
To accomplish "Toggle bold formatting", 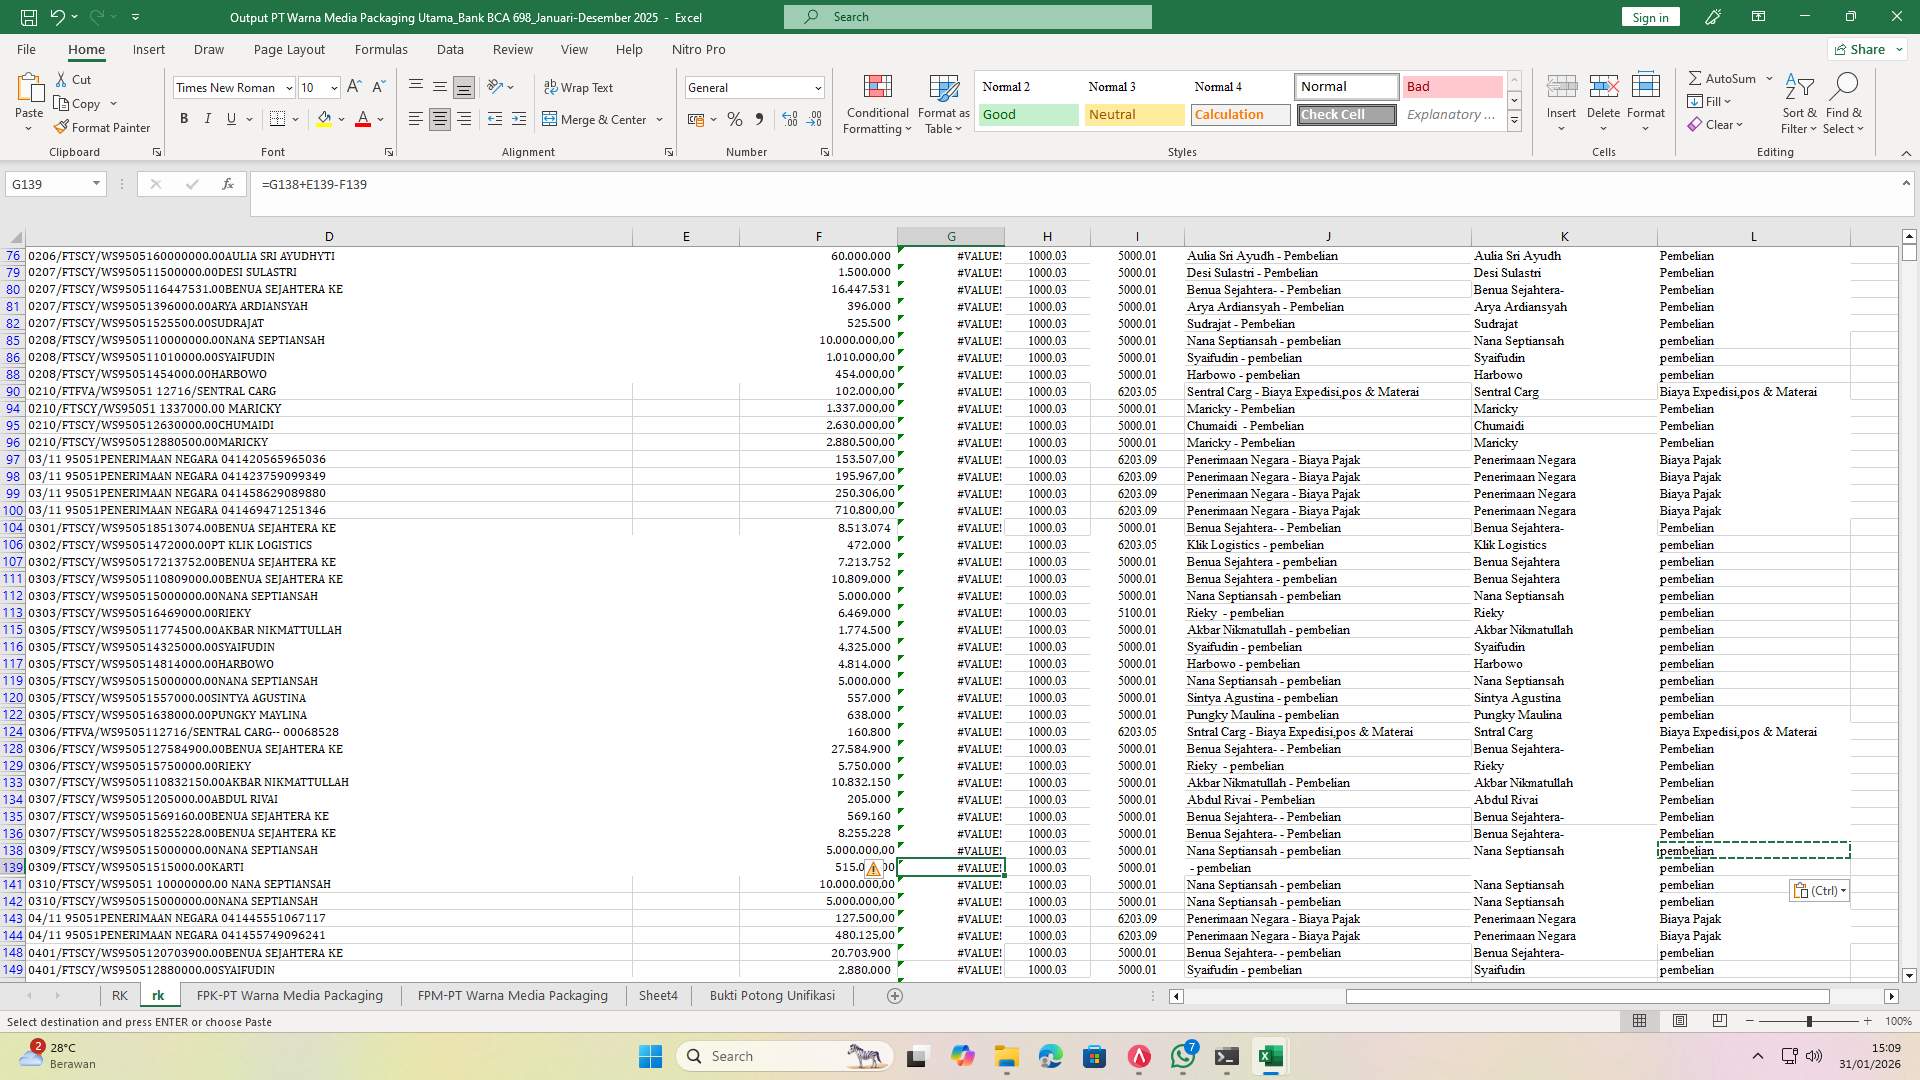I will click(184, 118).
